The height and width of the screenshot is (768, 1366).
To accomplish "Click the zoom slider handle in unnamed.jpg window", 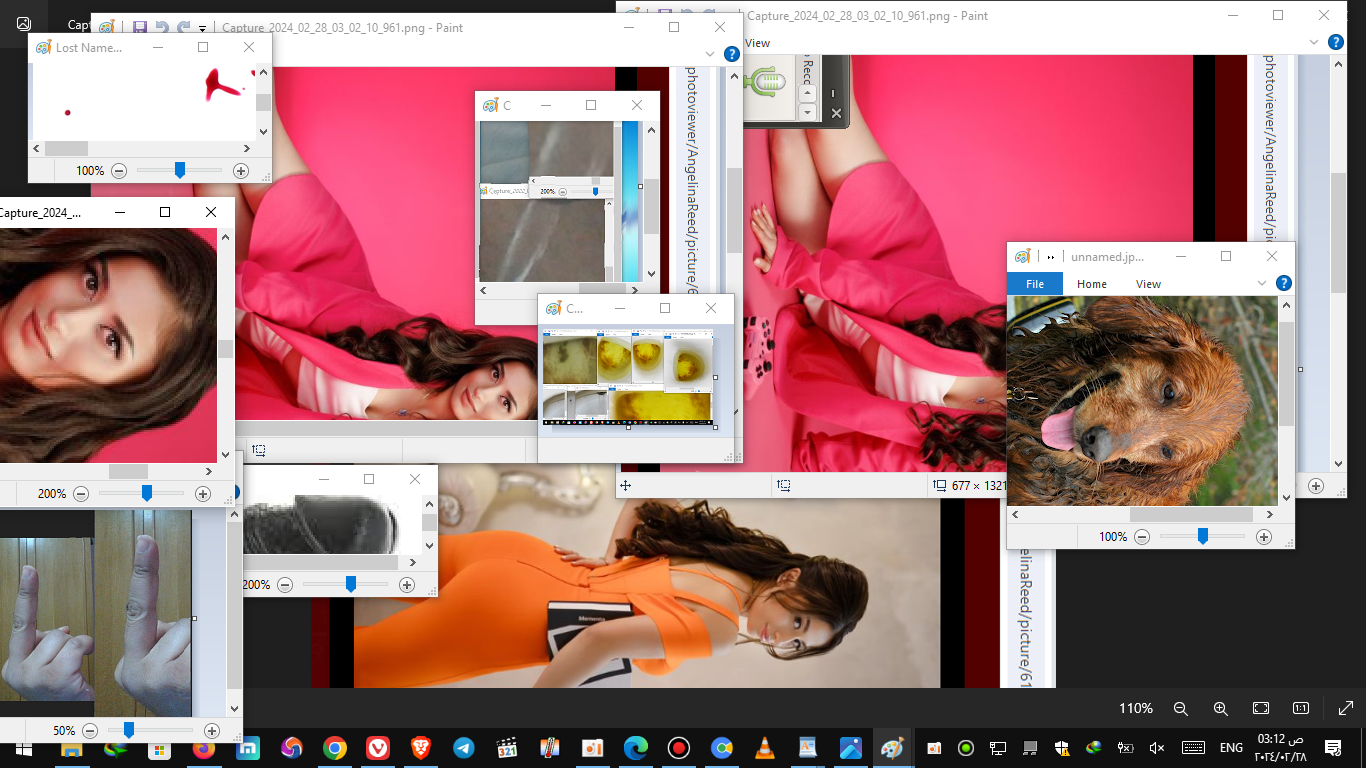I will pos(1202,537).
